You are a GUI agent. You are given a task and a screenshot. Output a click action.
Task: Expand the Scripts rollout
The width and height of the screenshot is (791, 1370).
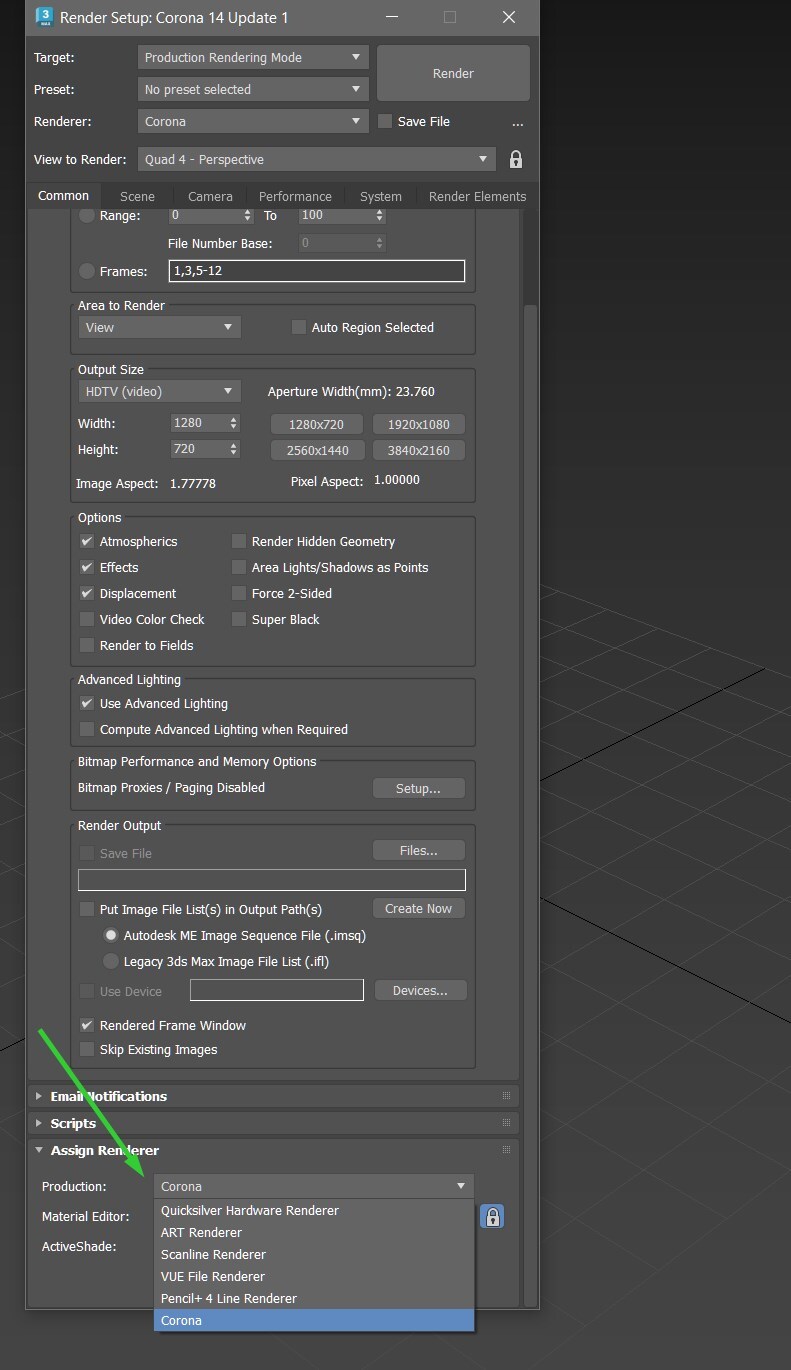39,1123
